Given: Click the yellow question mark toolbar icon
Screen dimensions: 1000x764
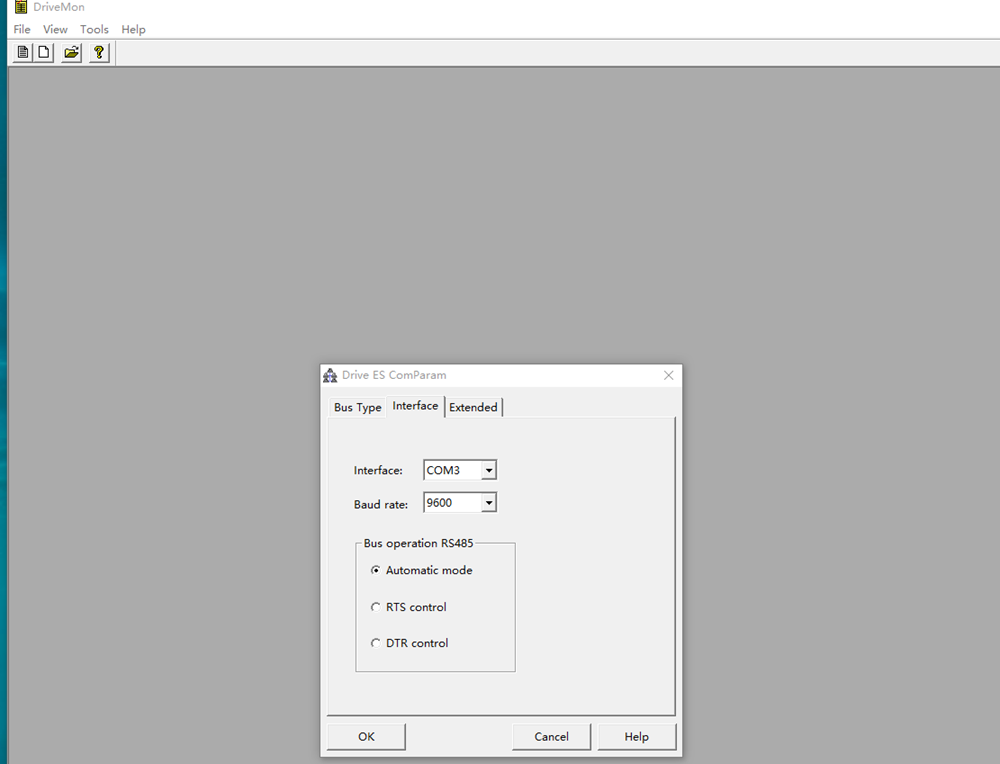Looking at the screenshot, I should coord(98,53).
